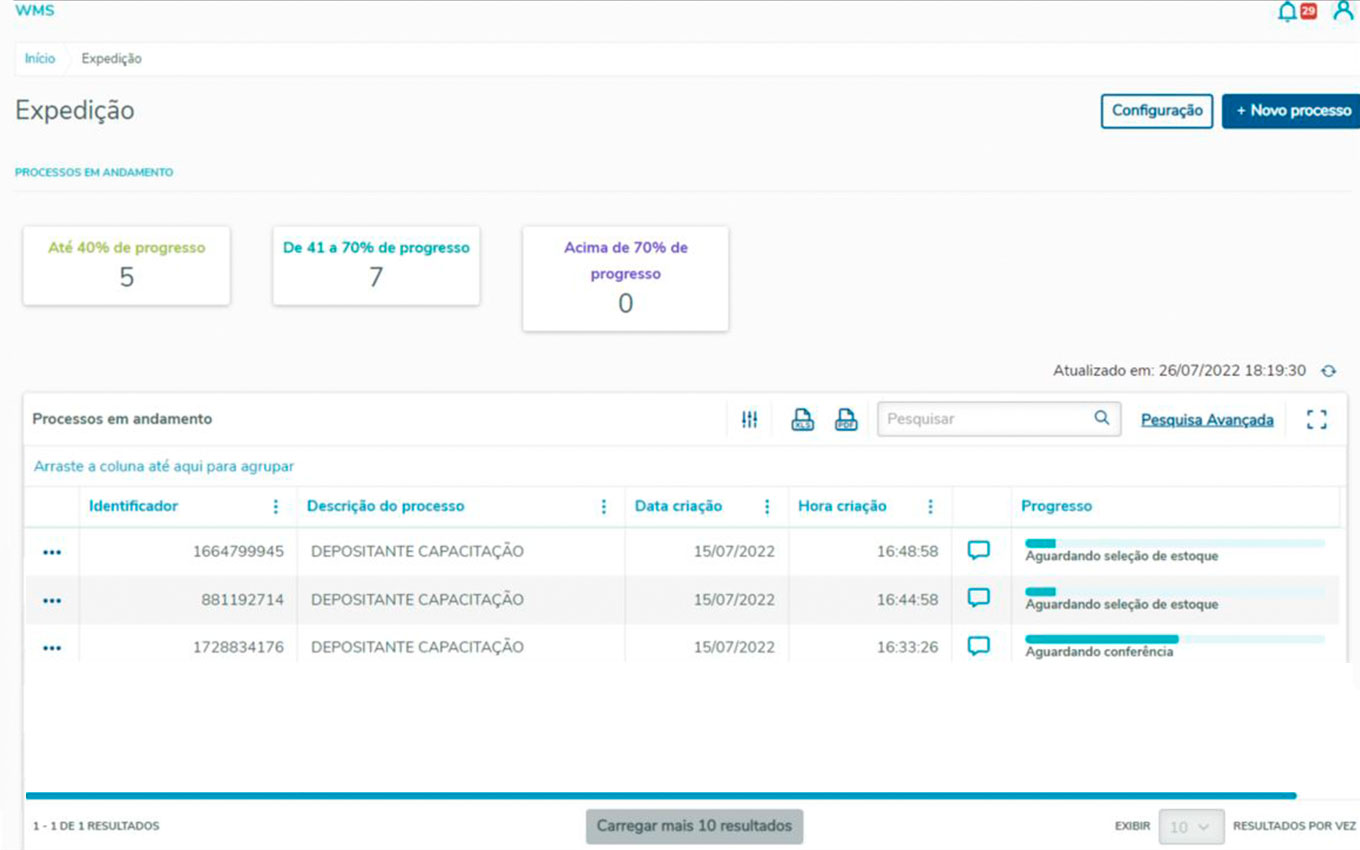Open the Identificador column options menu

coord(276,507)
